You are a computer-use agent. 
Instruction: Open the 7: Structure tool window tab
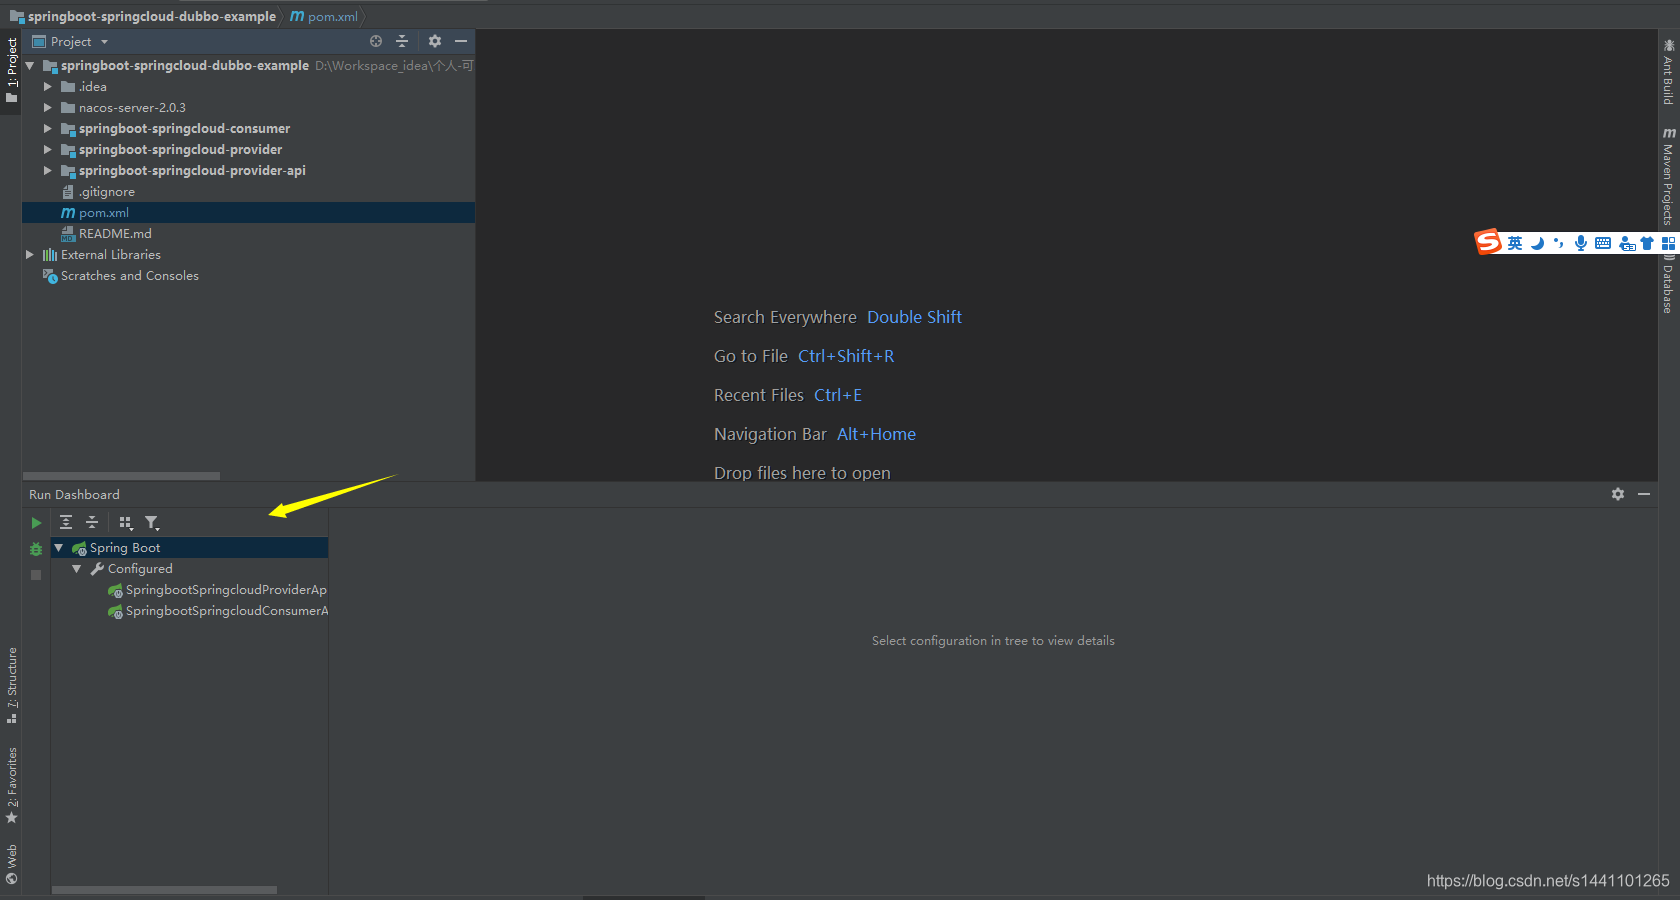(12, 686)
